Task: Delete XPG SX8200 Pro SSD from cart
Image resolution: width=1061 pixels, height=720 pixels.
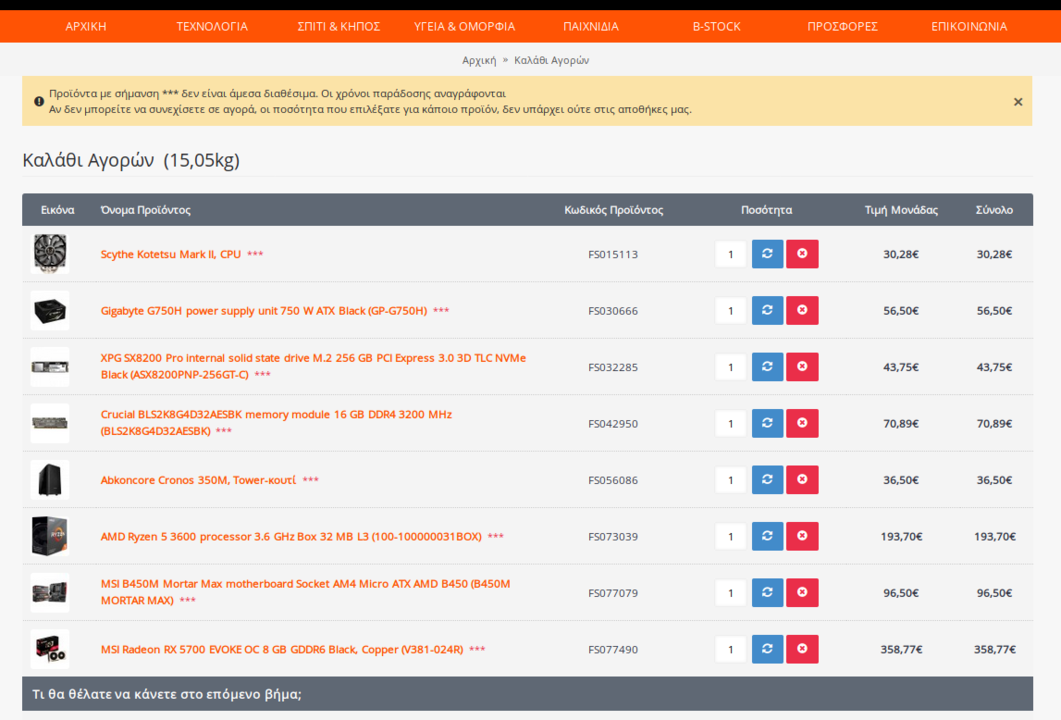Action: point(802,367)
